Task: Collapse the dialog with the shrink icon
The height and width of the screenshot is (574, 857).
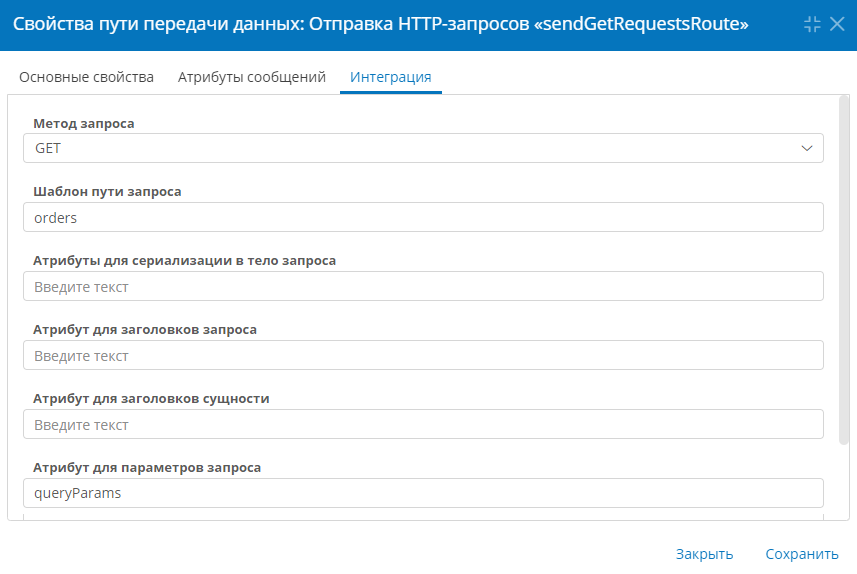Action: [812, 24]
